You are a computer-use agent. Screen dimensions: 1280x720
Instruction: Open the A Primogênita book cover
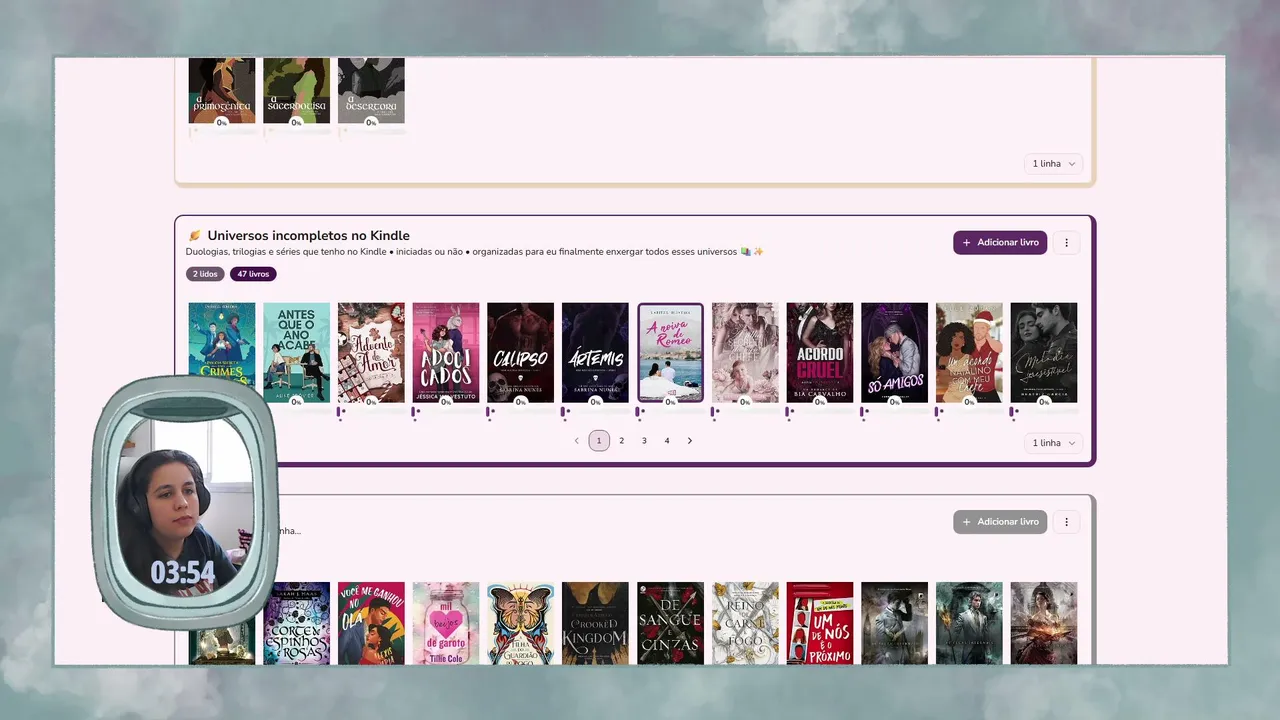point(222,90)
